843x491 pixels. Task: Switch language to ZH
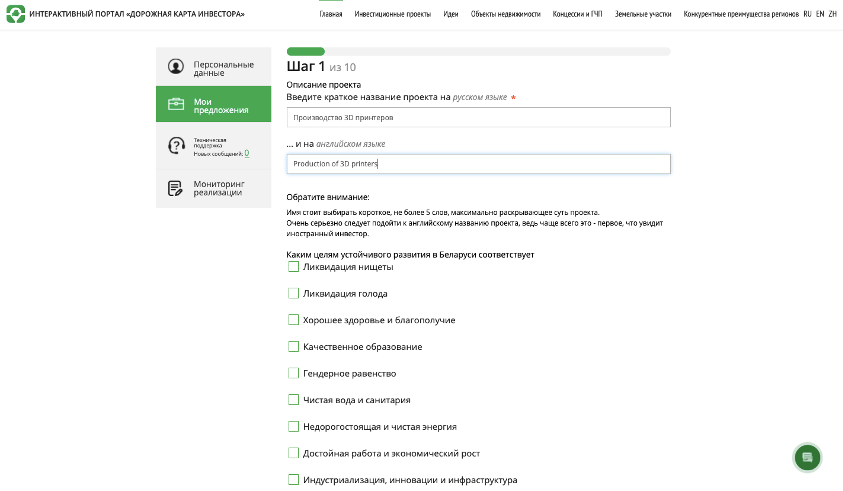(x=832, y=14)
